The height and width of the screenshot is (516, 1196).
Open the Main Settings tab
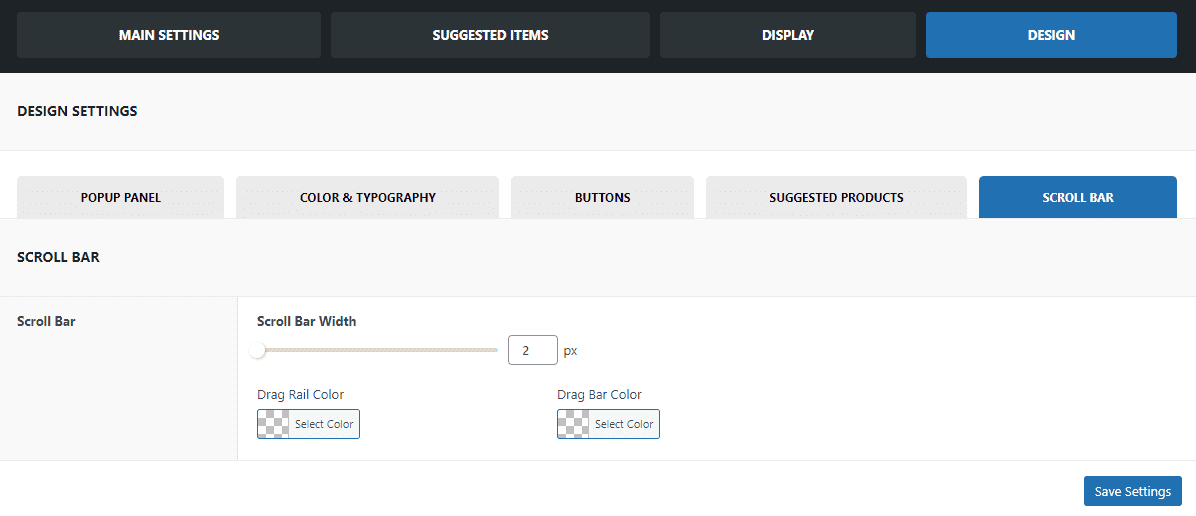click(x=169, y=35)
